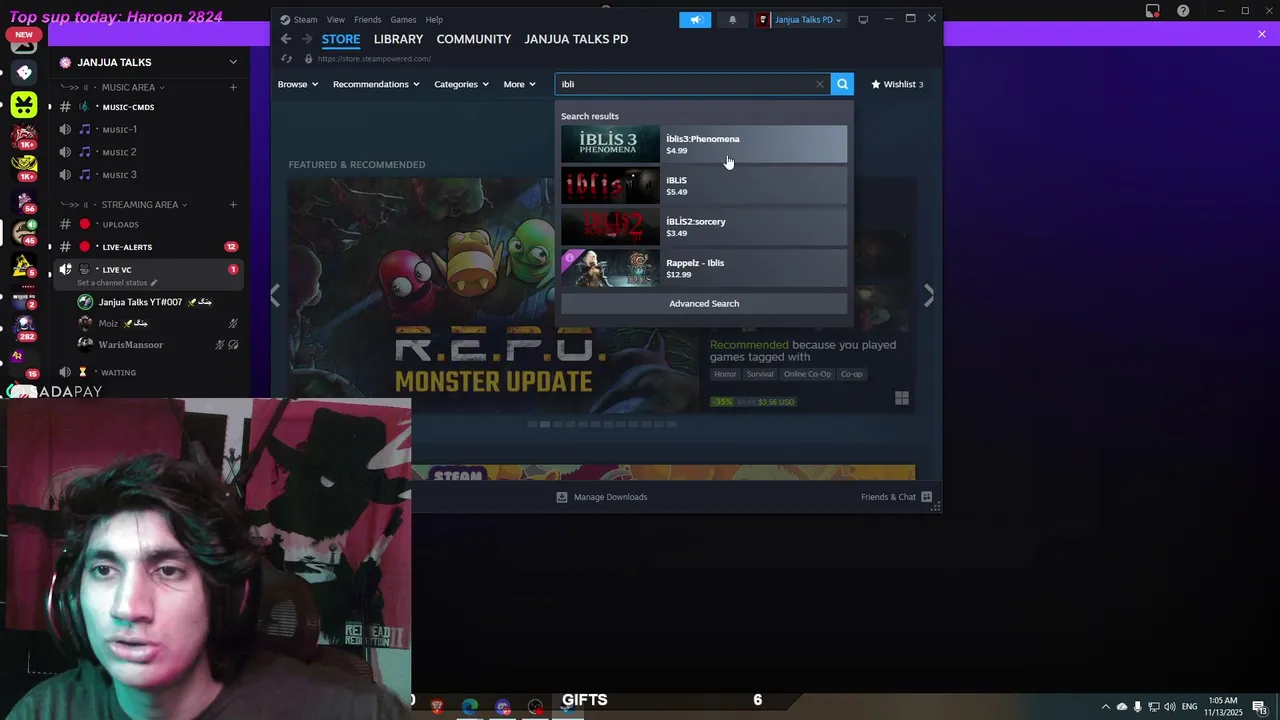Click the magnifier search button

(x=842, y=84)
